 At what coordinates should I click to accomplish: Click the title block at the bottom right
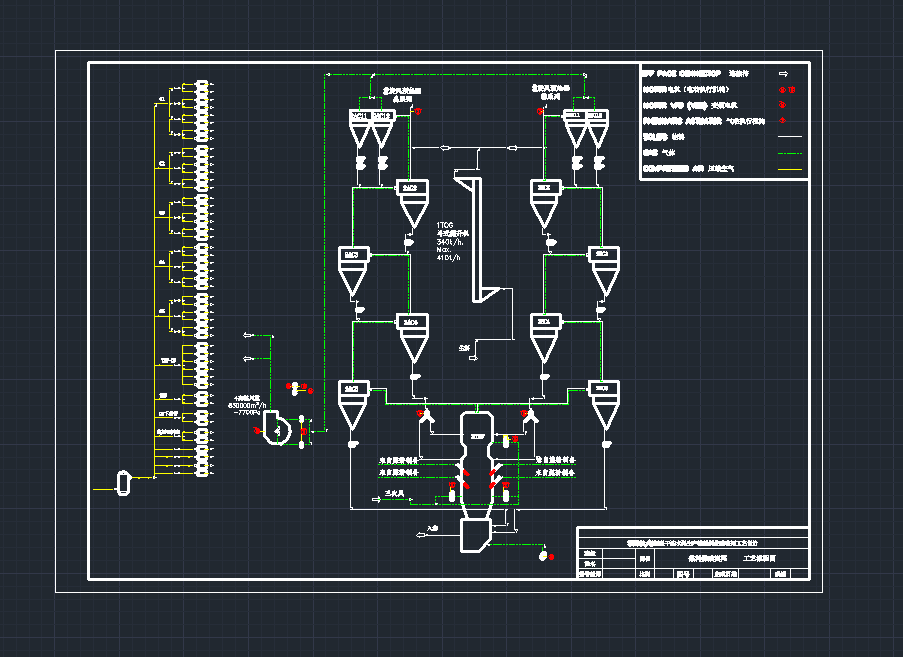693,553
